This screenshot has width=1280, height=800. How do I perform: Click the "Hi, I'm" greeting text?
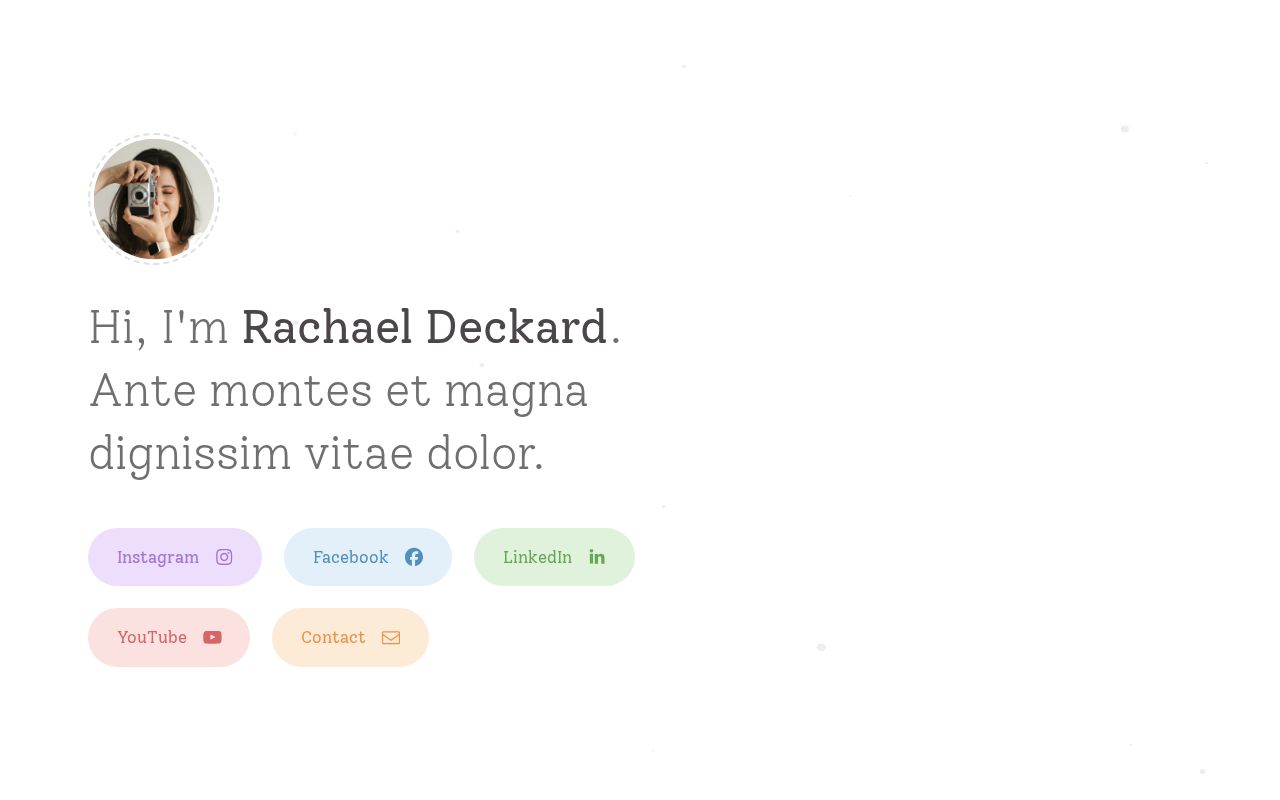158,327
